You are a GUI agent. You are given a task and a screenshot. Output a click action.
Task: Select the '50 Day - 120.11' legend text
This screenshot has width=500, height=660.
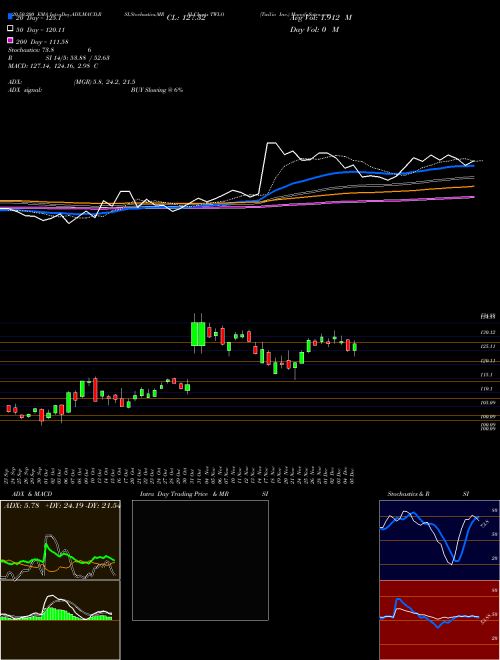(40, 30)
